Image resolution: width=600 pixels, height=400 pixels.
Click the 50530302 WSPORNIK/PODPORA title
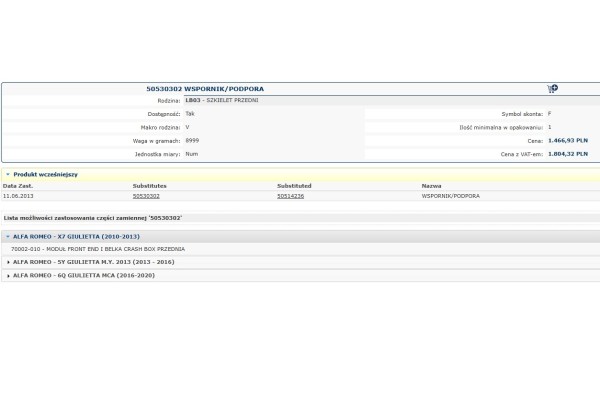205,89
